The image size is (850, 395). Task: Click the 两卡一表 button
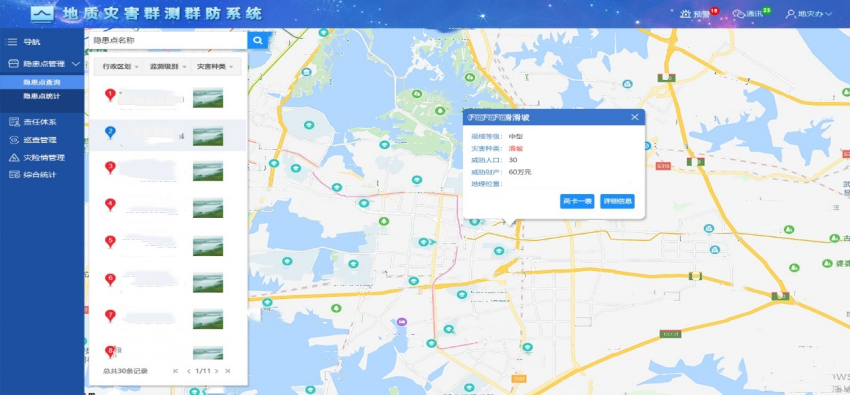(x=577, y=202)
